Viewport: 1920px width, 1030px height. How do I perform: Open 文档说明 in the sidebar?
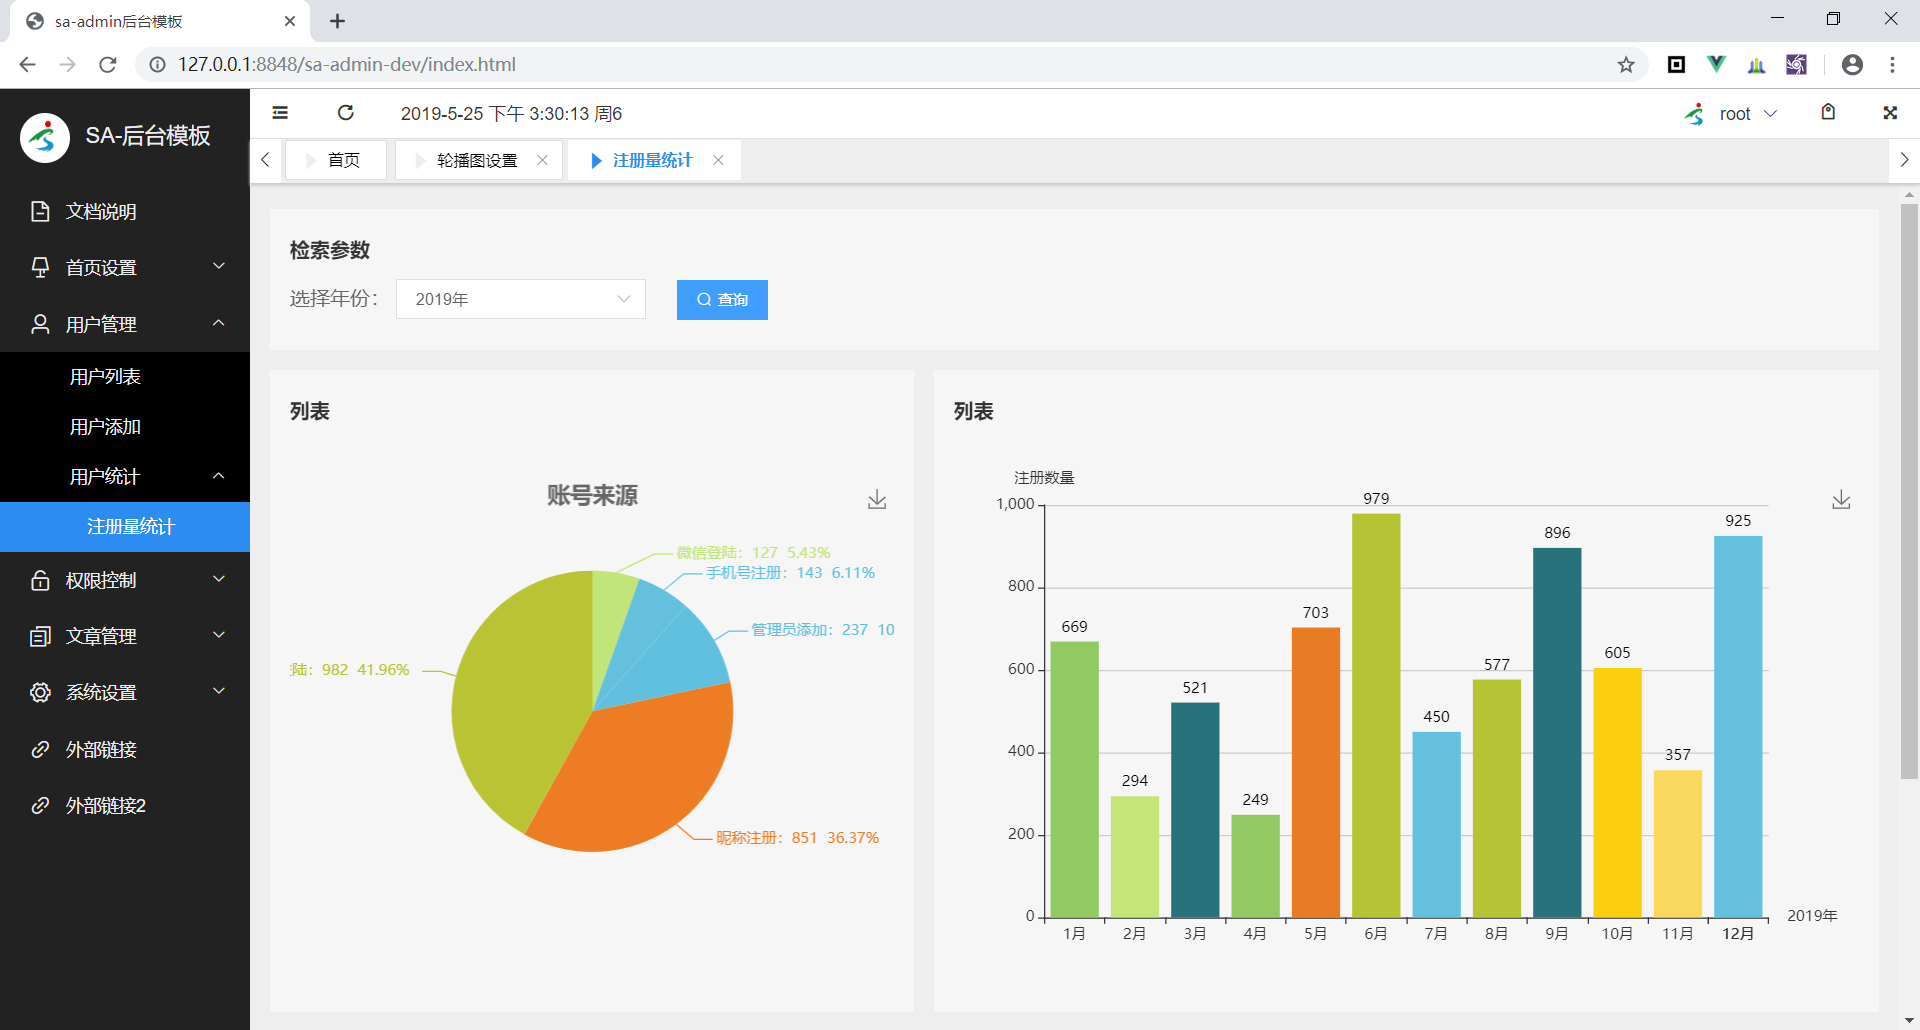(125, 211)
